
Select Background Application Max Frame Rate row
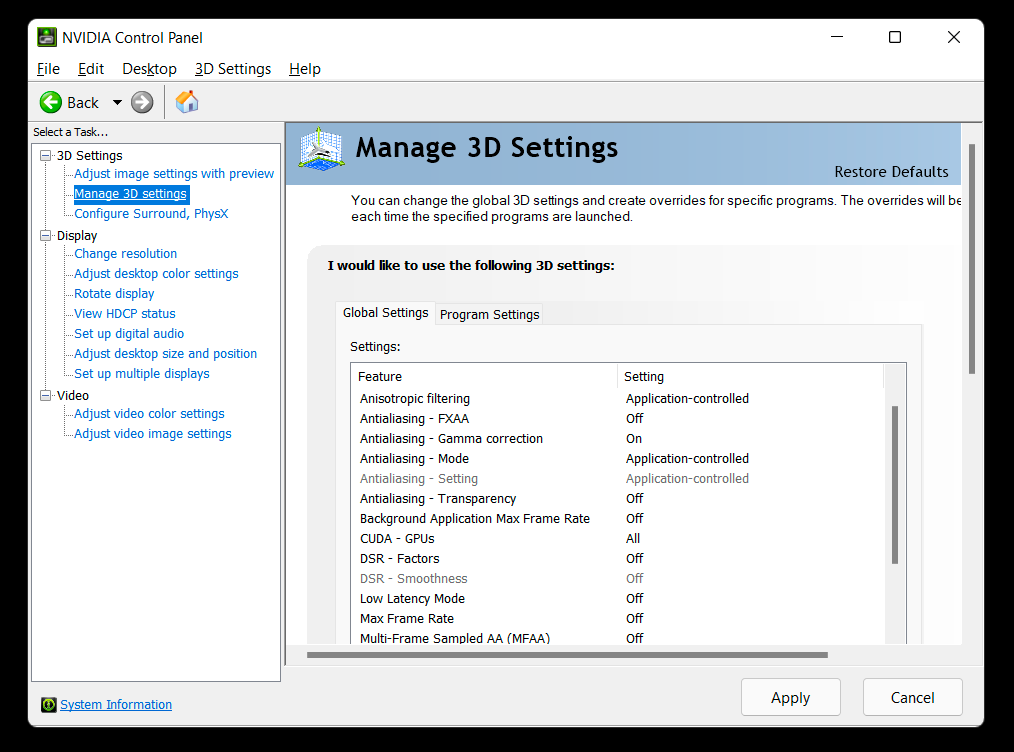[x=620, y=519]
